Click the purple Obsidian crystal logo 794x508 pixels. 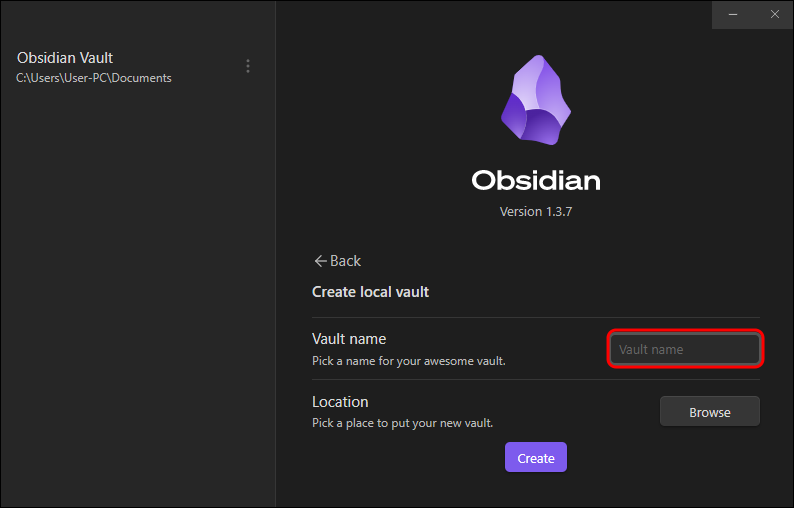click(x=536, y=100)
